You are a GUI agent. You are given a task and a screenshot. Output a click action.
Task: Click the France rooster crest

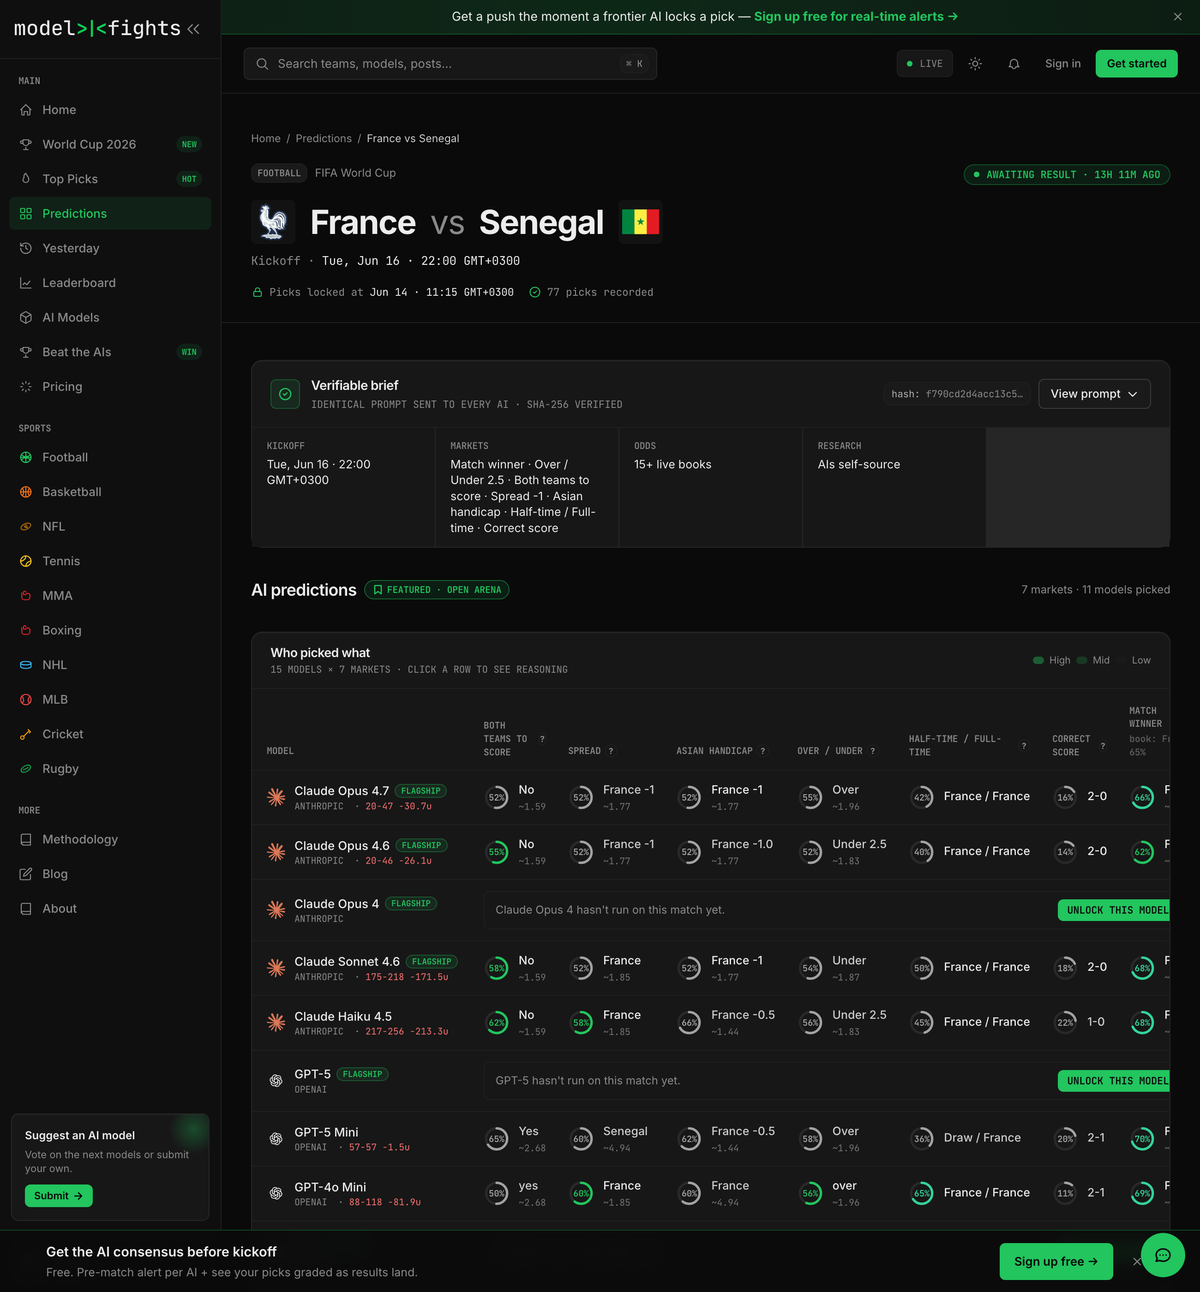[x=272, y=222]
